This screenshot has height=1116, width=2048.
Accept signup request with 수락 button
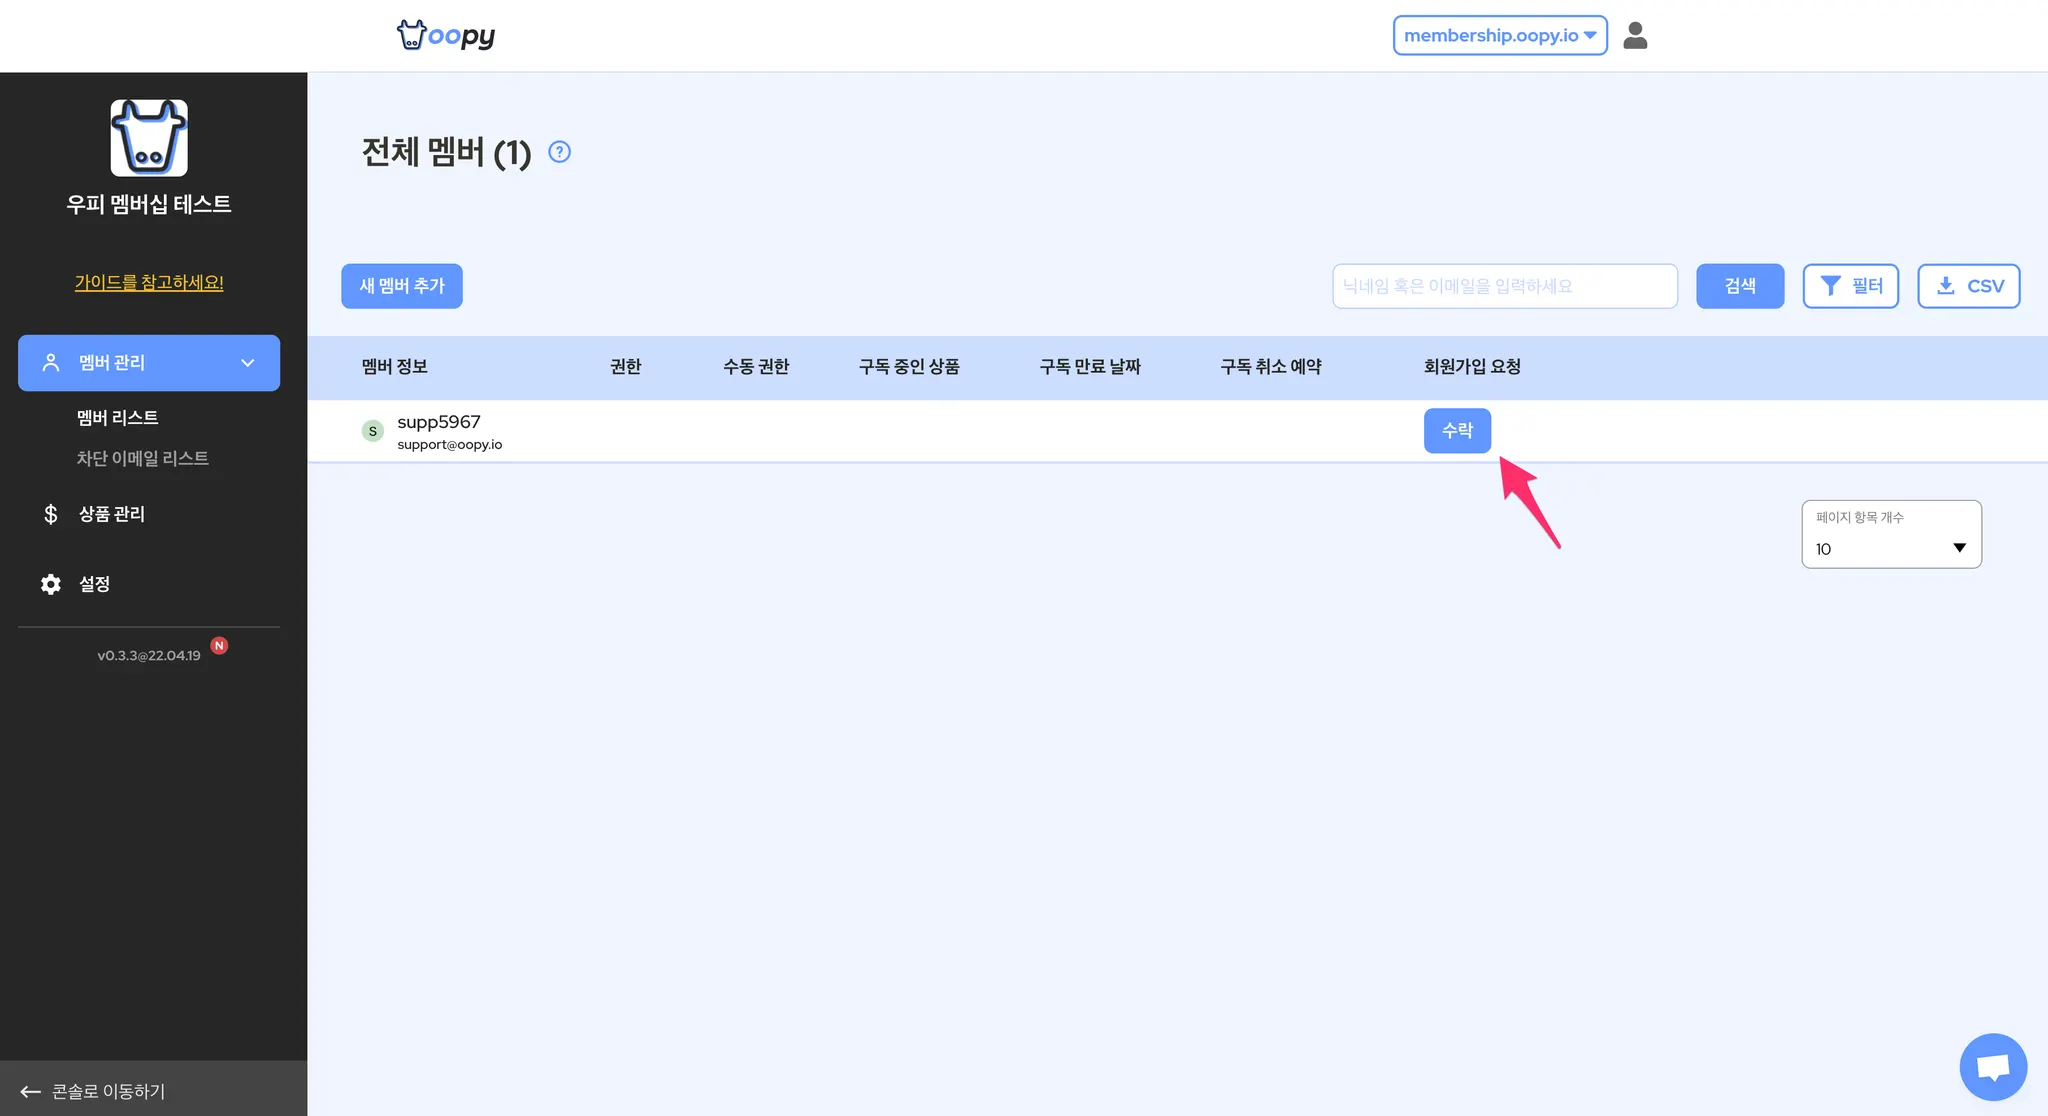click(x=1457, y=431)
